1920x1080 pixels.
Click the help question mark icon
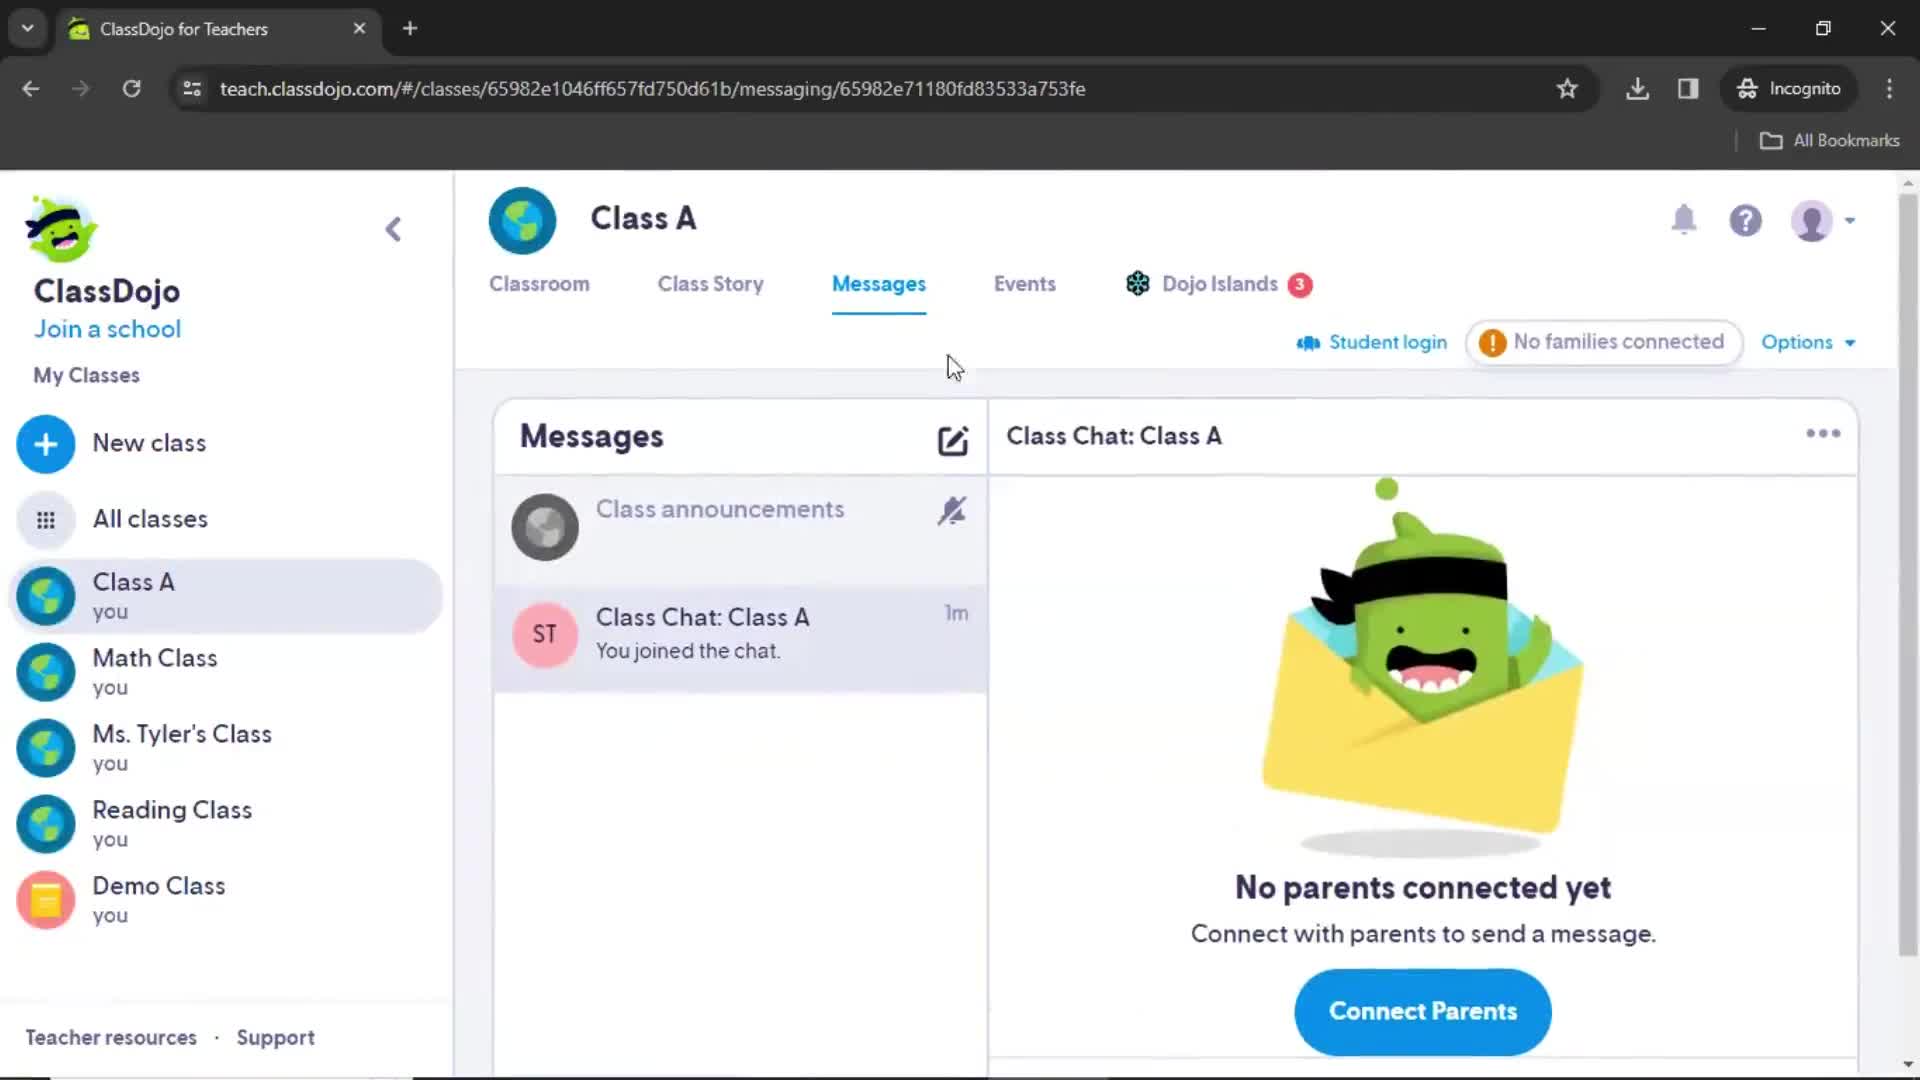pos(1745,220)
